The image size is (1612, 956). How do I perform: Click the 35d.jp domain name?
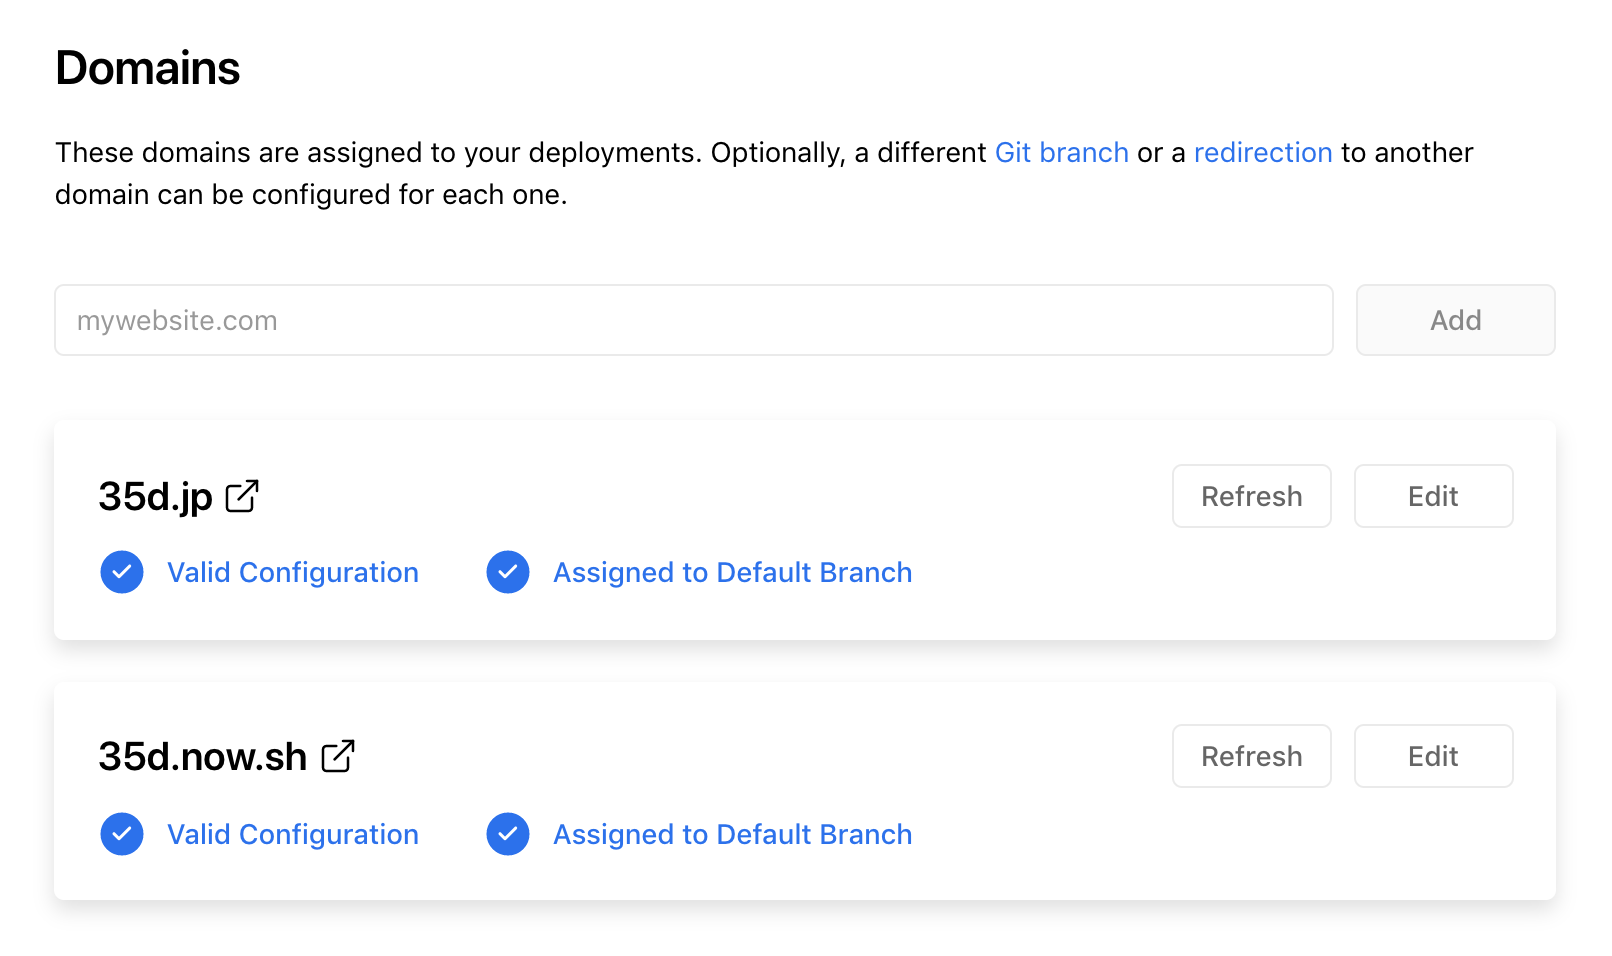pos(156,497)
